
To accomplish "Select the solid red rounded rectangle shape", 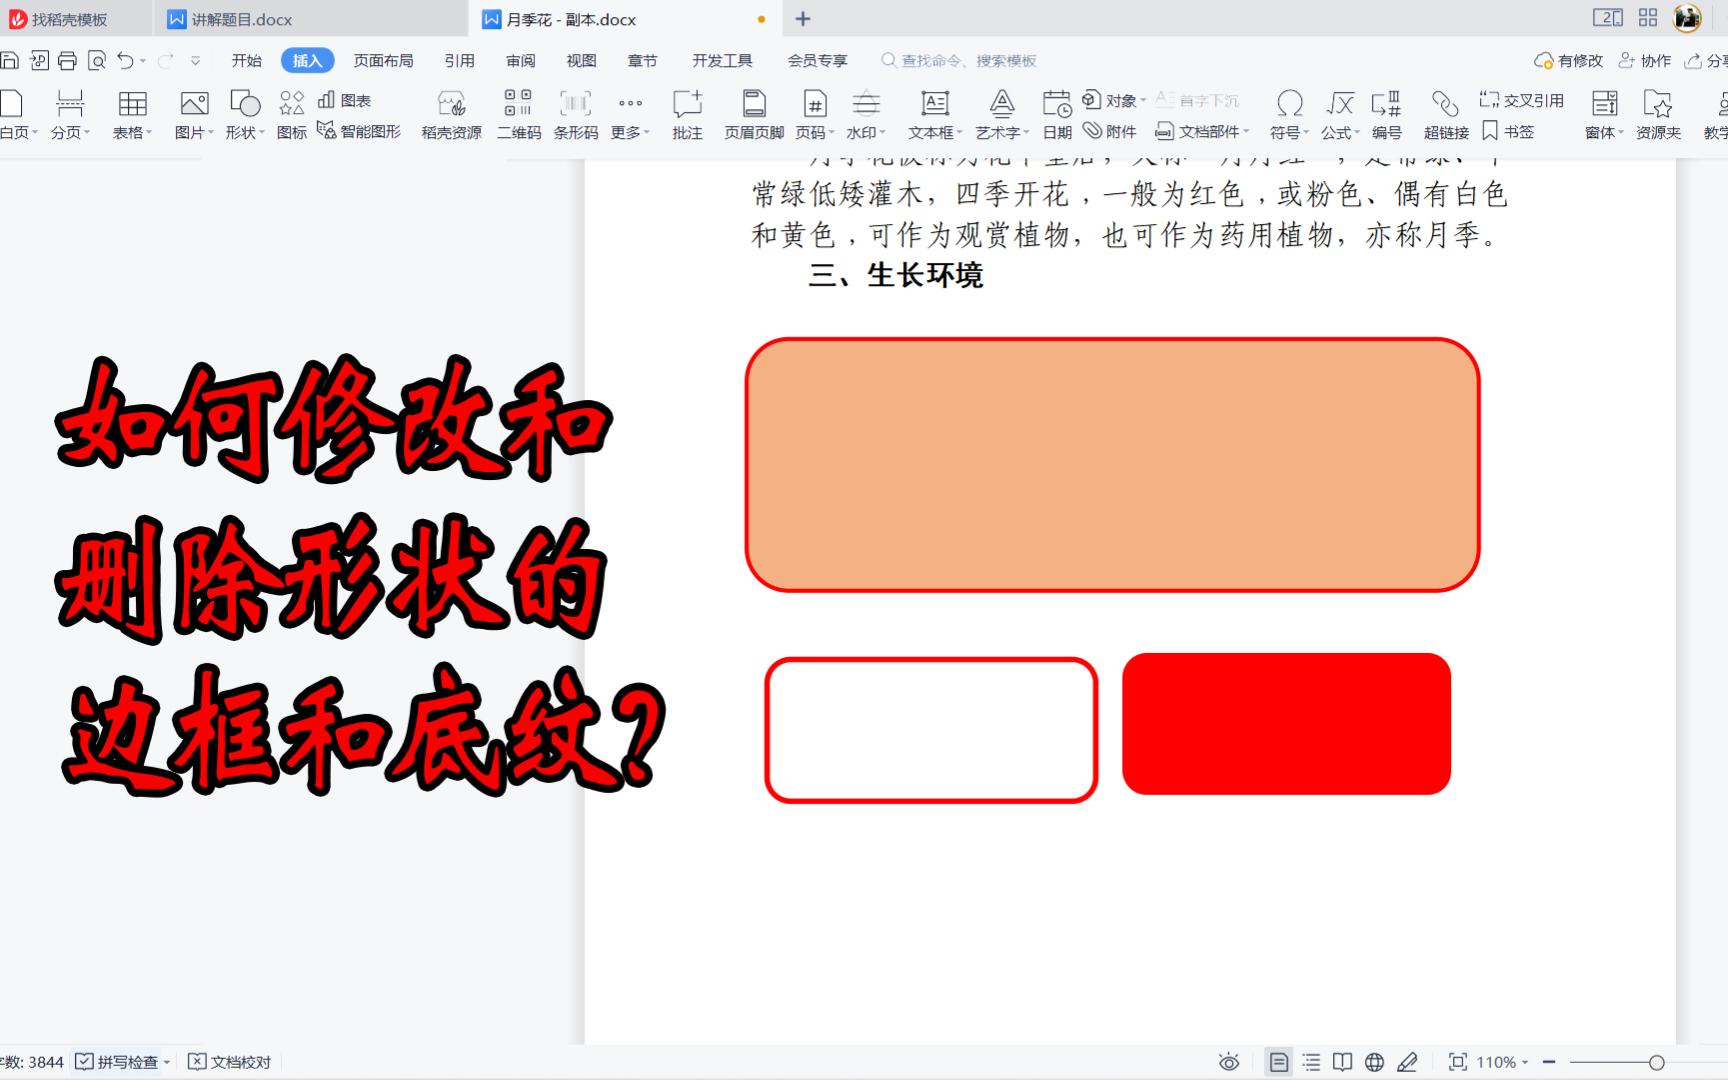I will click(1286, 724).
